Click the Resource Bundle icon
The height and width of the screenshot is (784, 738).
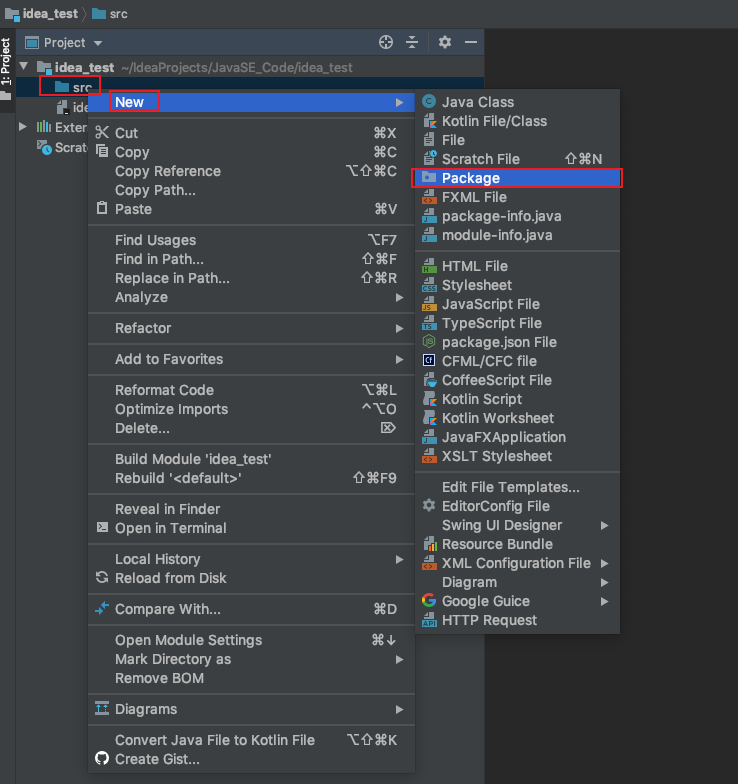pyautogui.click(x=429, y=544)
